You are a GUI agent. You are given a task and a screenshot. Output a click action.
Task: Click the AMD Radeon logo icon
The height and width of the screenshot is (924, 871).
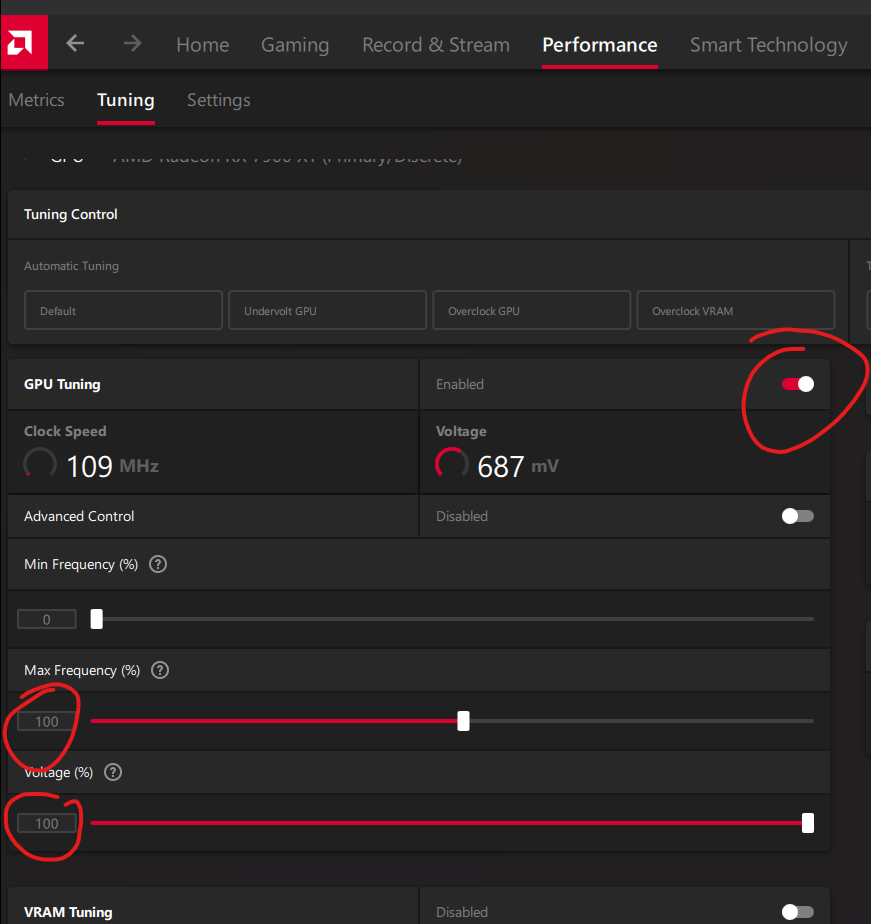tap(23, 42)
